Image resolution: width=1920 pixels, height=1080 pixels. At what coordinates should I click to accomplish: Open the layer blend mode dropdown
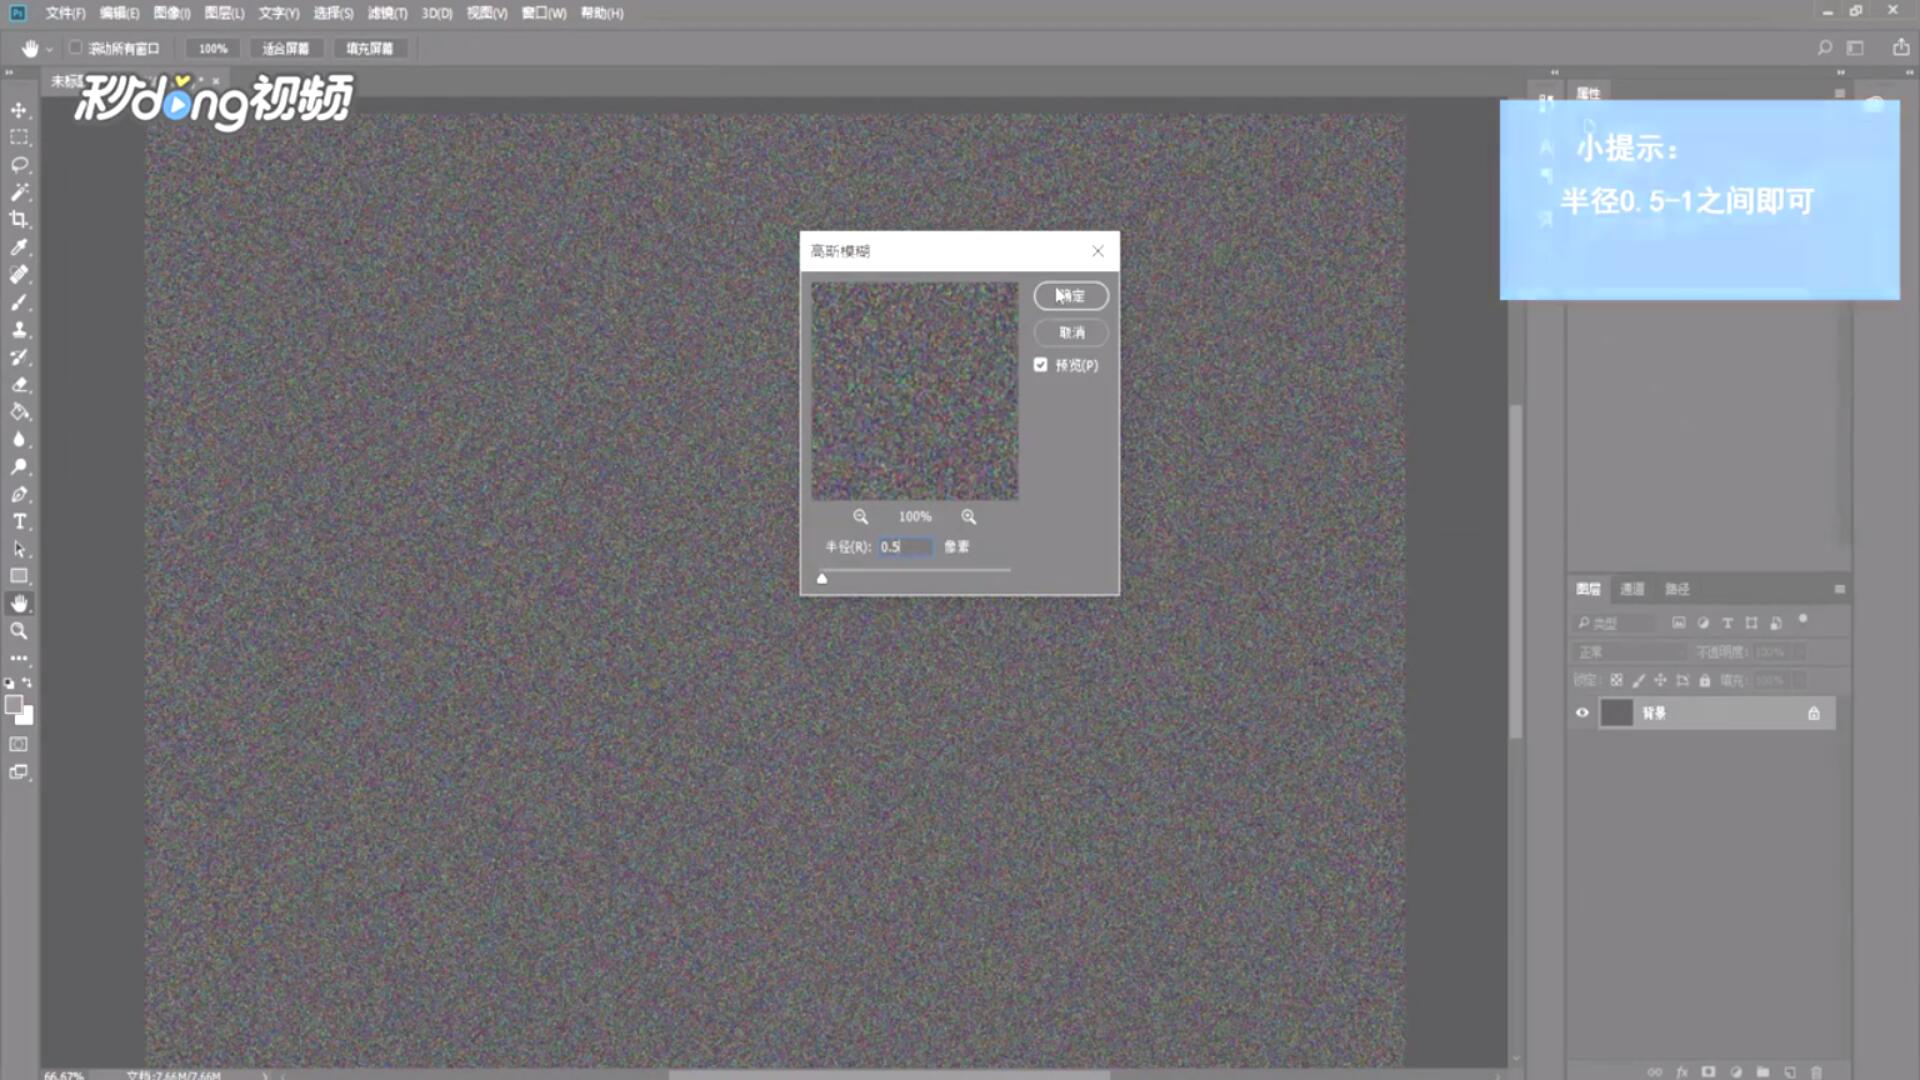tap(1628, 652)
